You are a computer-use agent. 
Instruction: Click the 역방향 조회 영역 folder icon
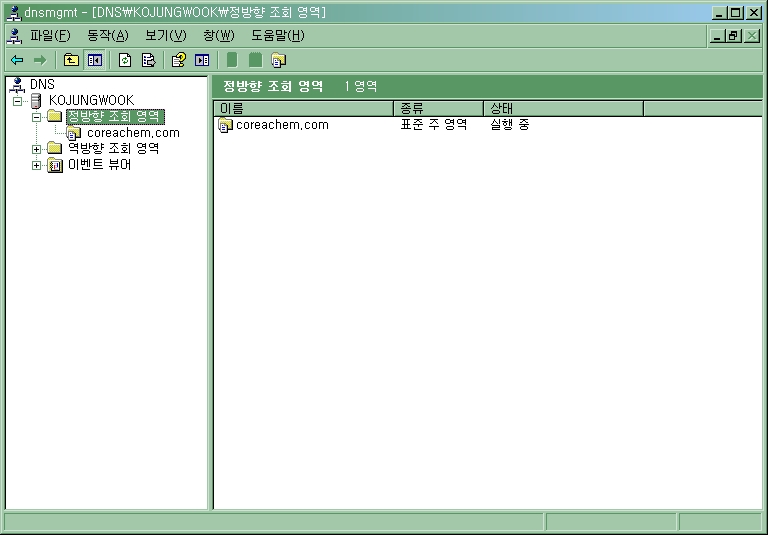coord(54,148)
